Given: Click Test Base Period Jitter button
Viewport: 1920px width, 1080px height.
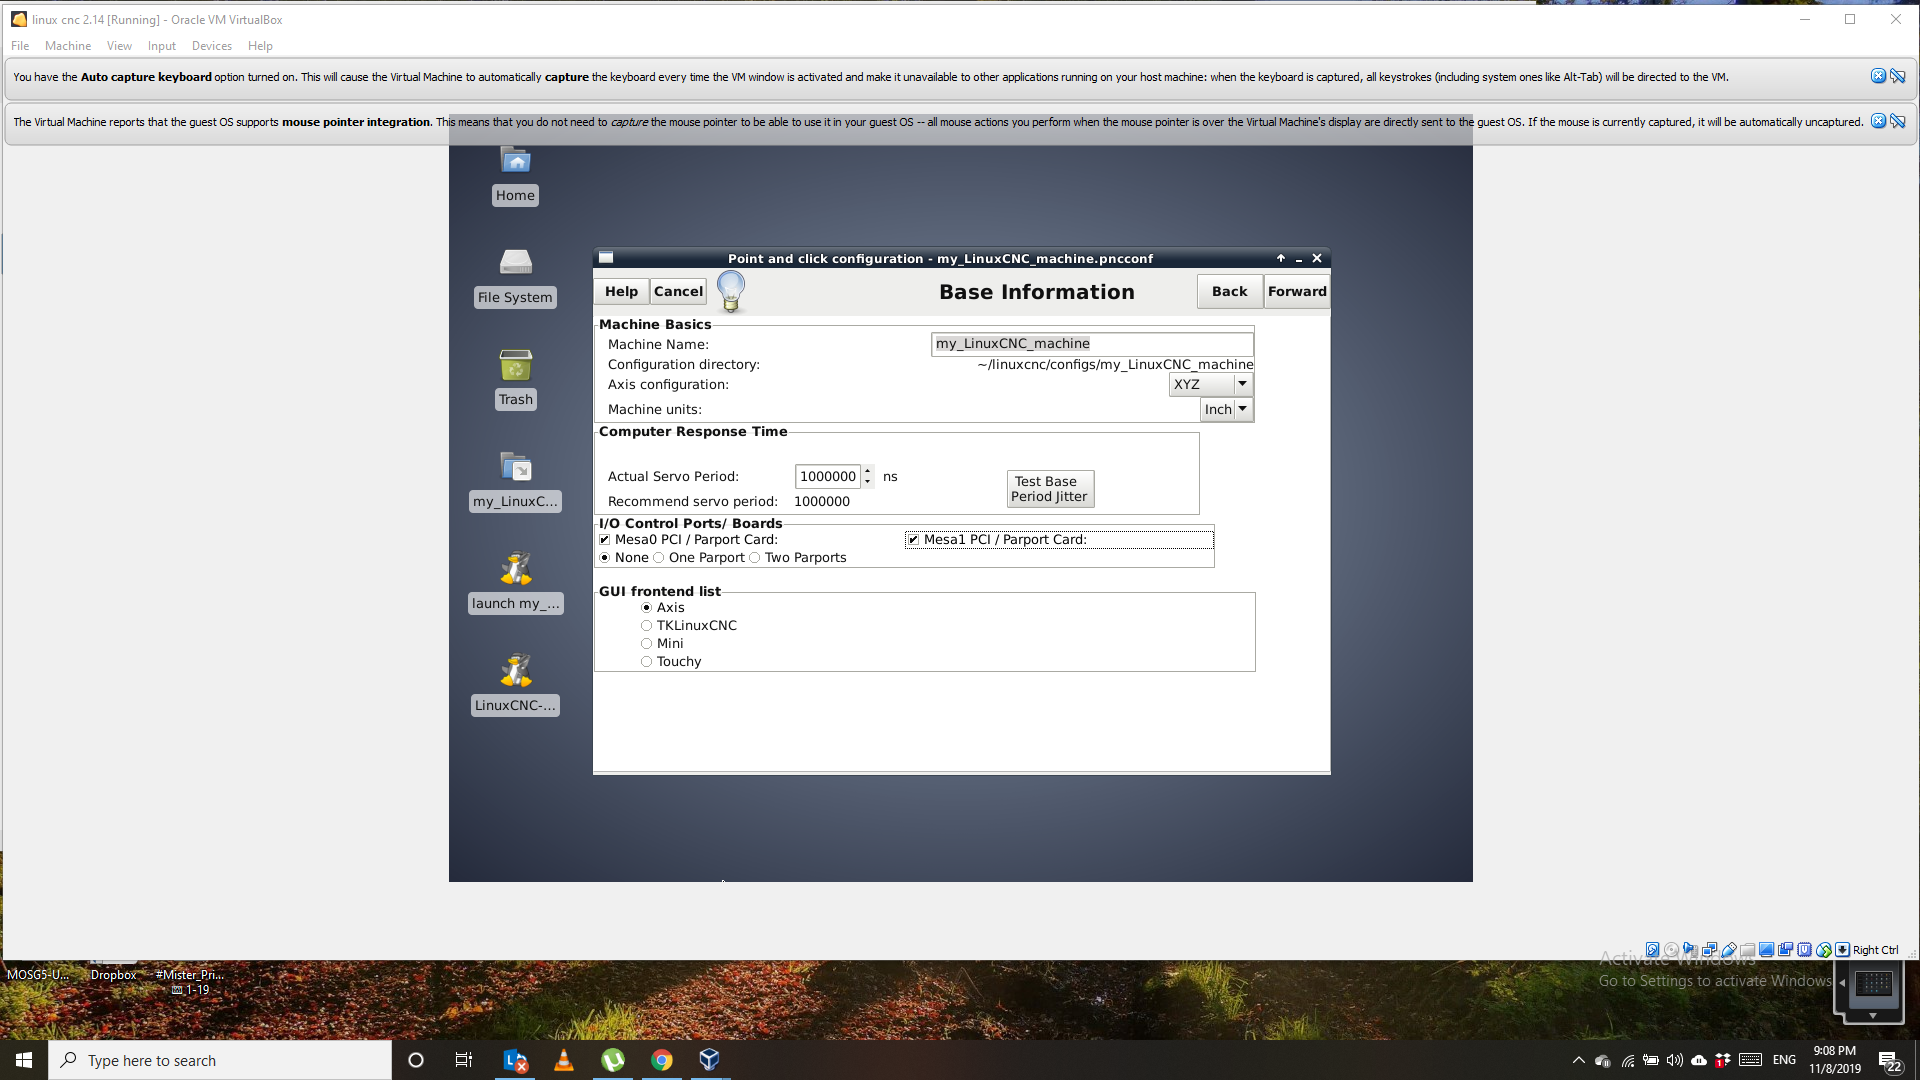Looking at the screenshot, I should pyautogui.click(x=1050, y=489).
